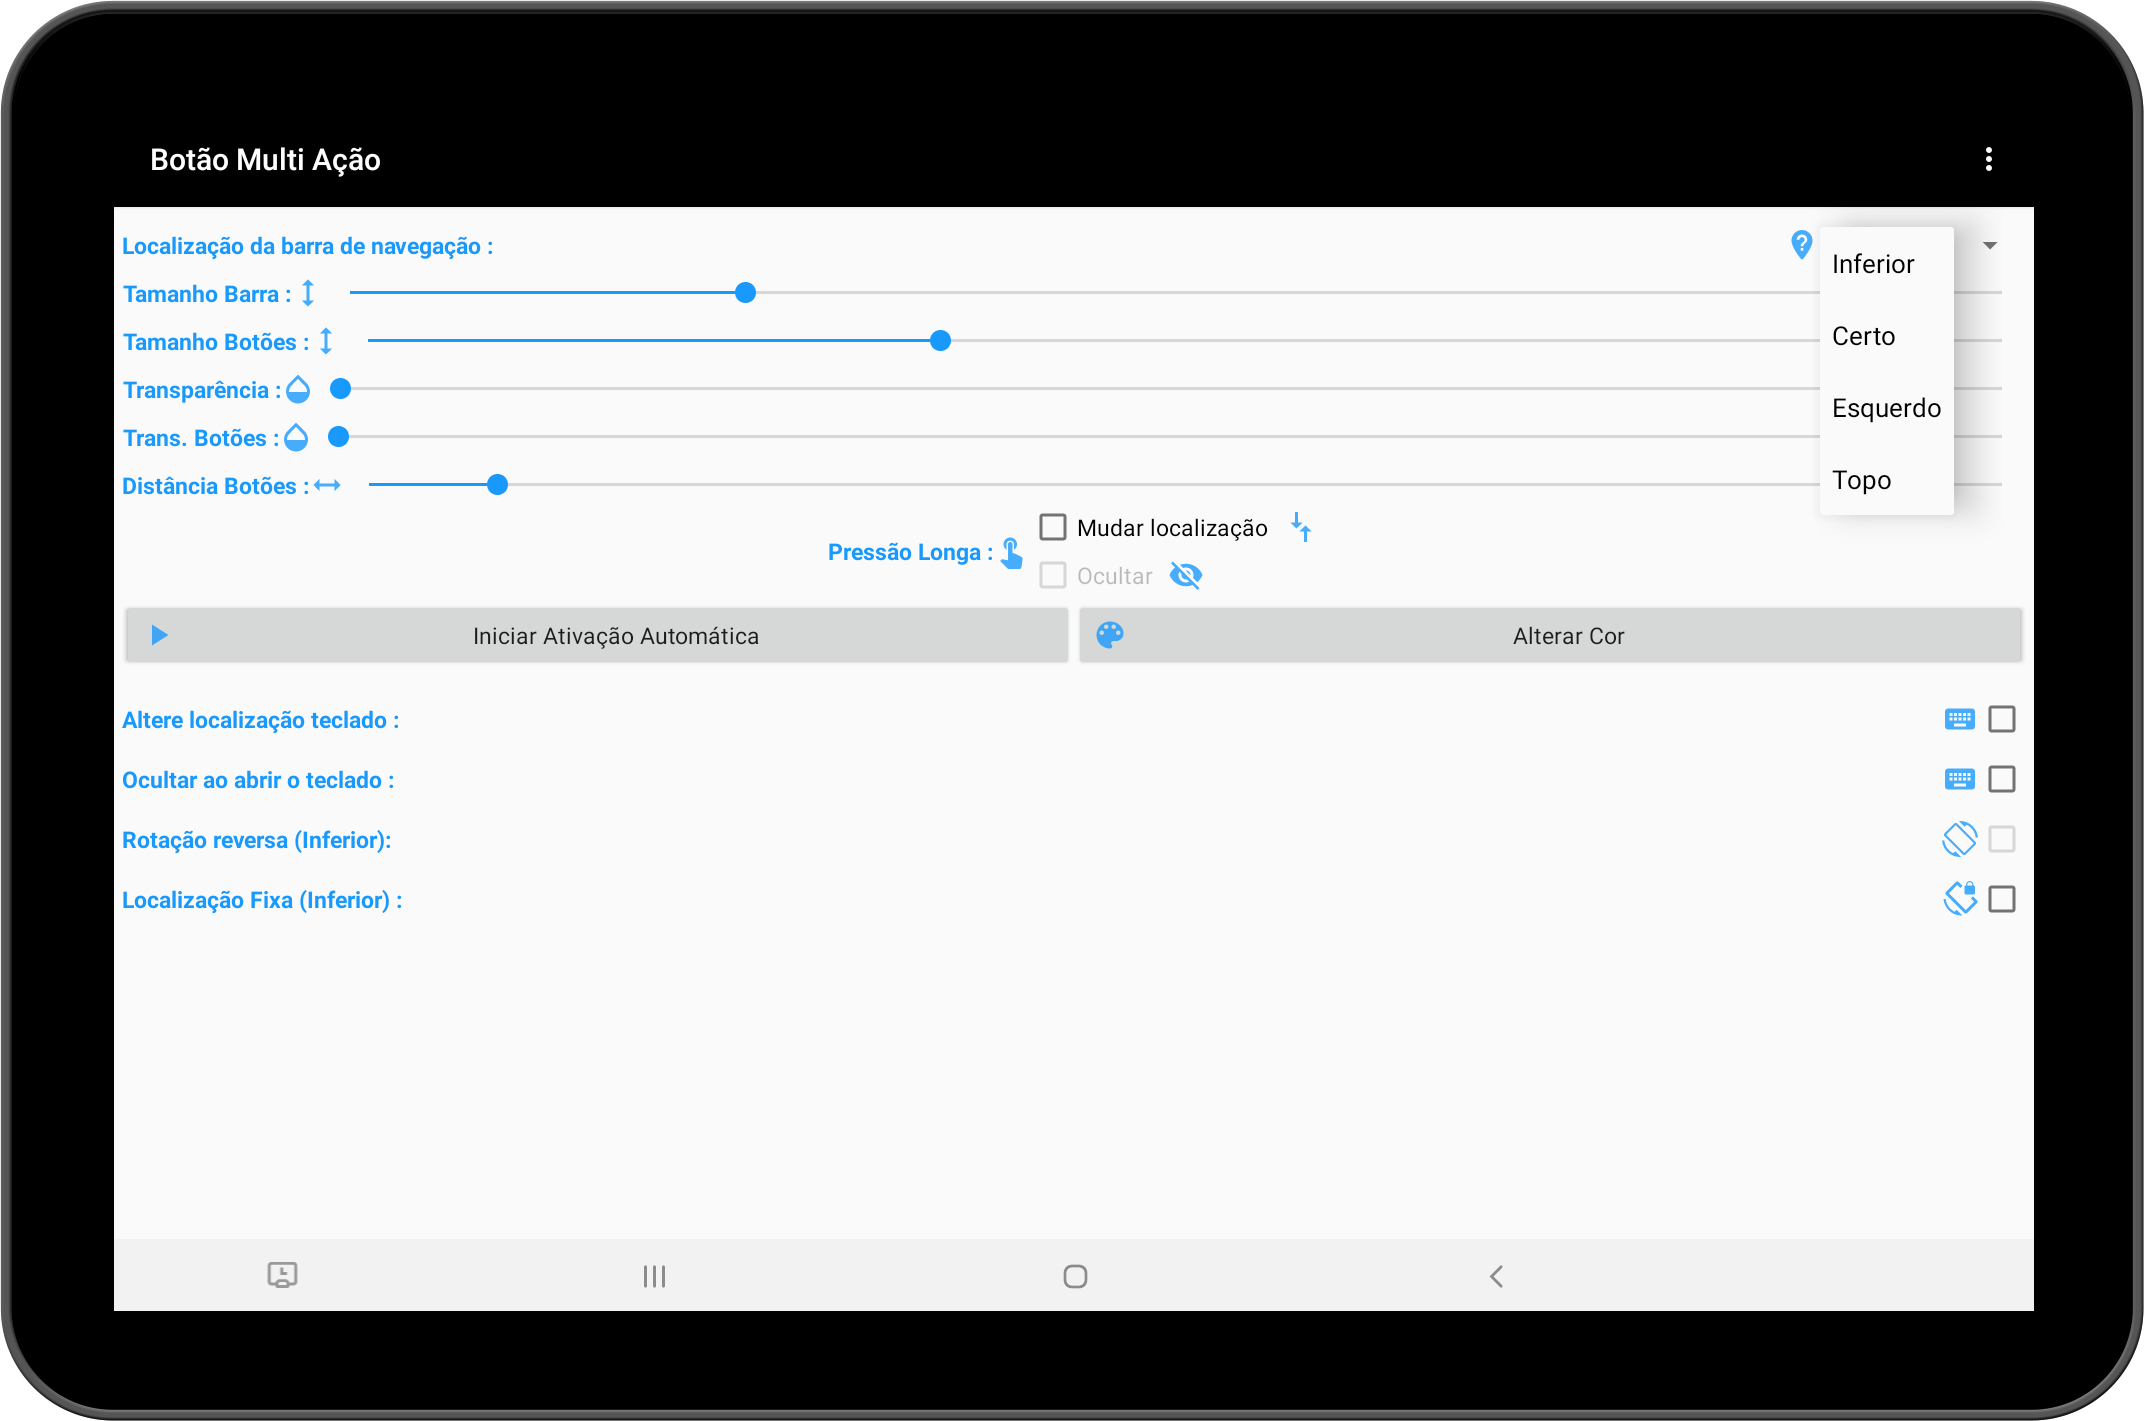Click the crossed-out eye Ocultar icon

point(1186,576)
